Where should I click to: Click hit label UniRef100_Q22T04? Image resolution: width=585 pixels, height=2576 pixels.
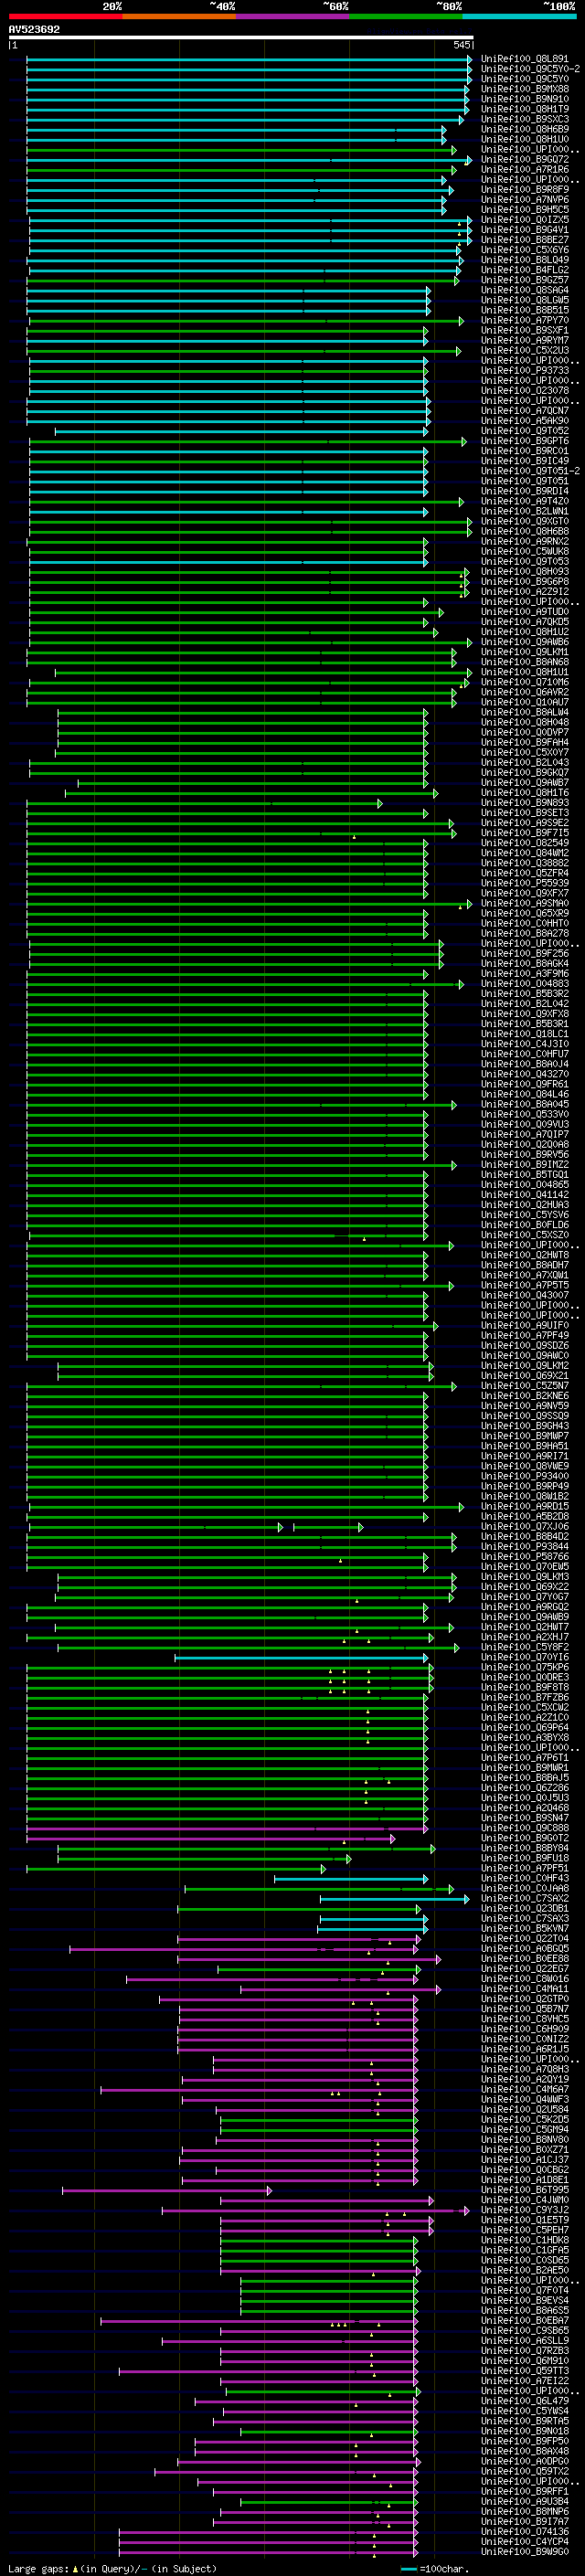(x=524, y=1939)
